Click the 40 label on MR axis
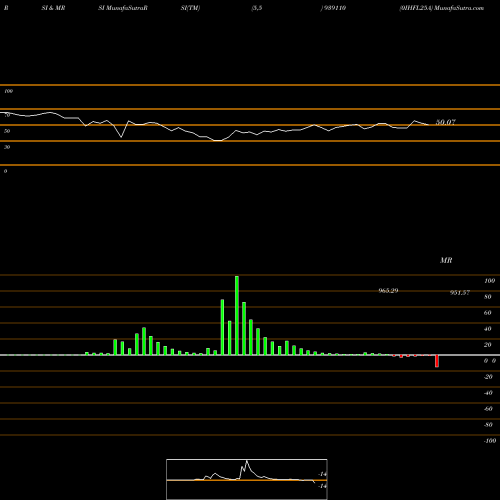 488,329
